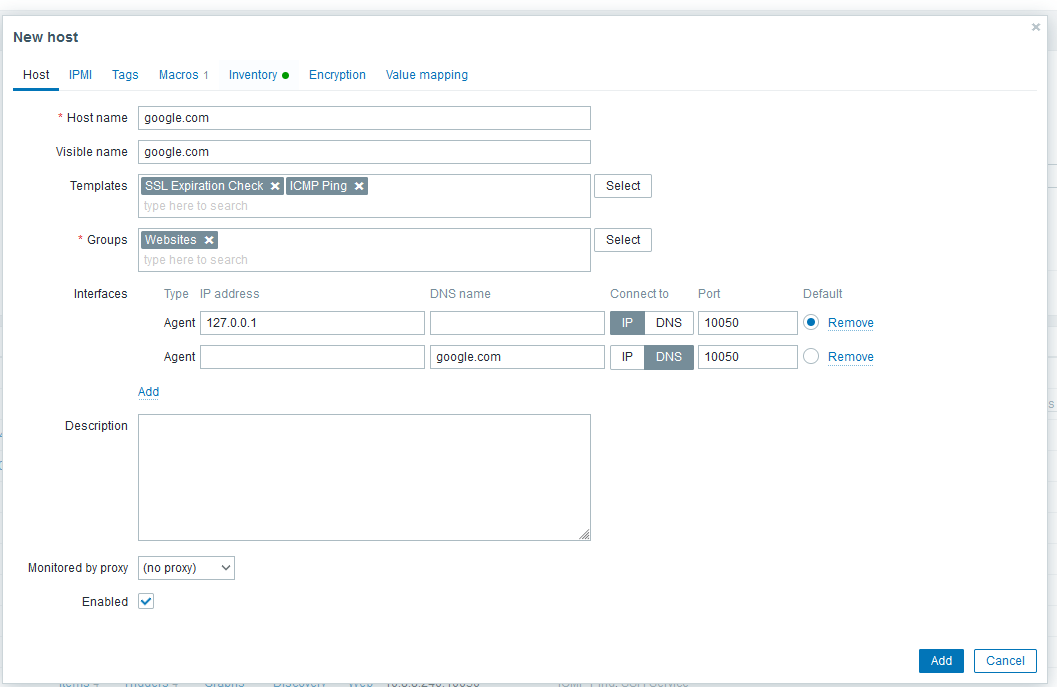This screenshot has width=1057, height=687.
Task: Cancel the New host dialog
Action: (x=1005, y=661)
